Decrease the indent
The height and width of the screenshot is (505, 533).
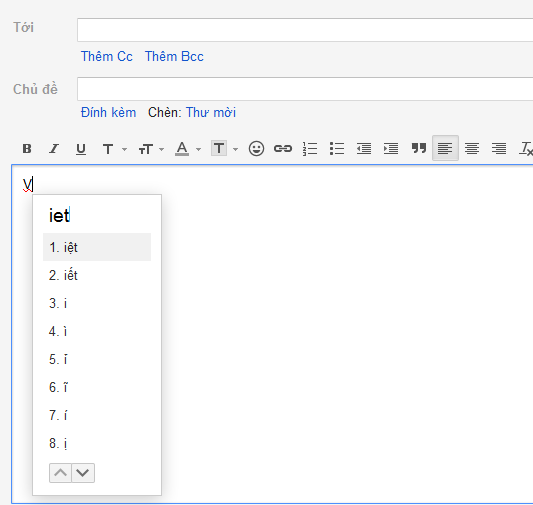click(x=364, y=149)
